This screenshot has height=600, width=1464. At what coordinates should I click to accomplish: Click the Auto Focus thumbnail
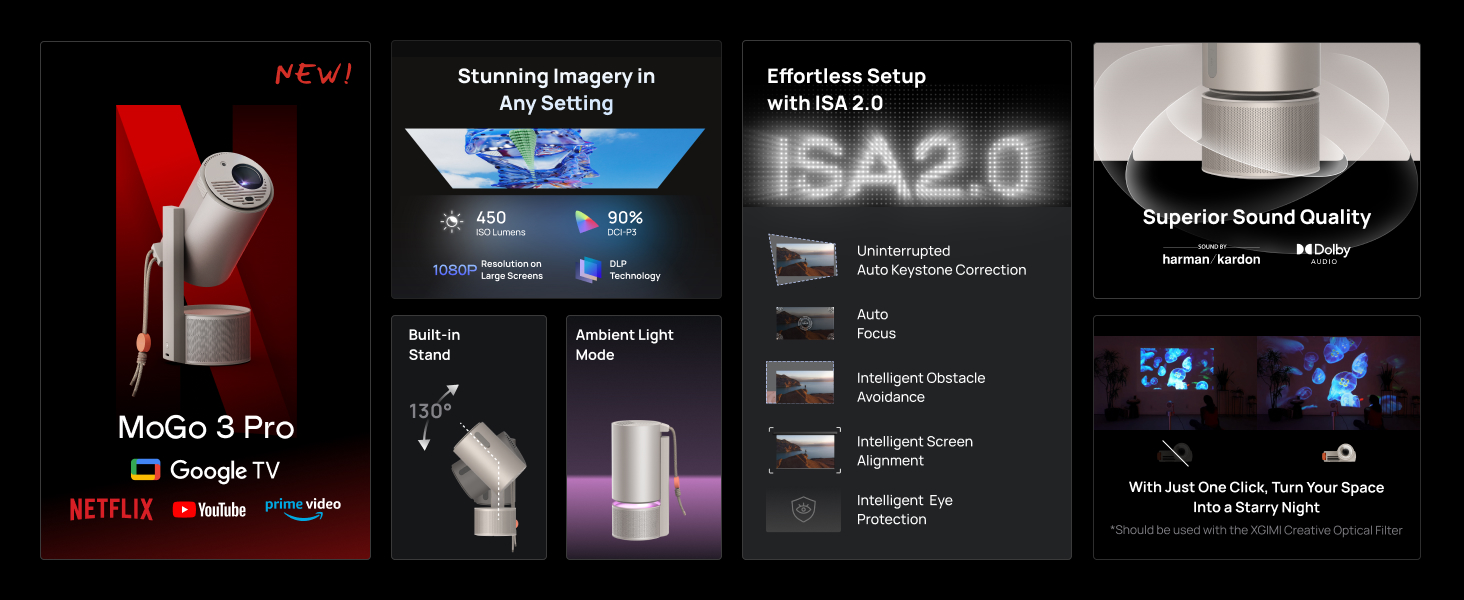[804, 324]
